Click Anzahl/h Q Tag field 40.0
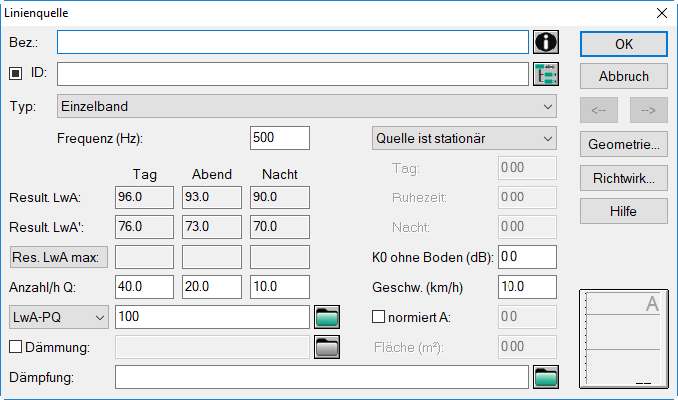This screenshot has width=678, height=400. click(x=144, y=287)
